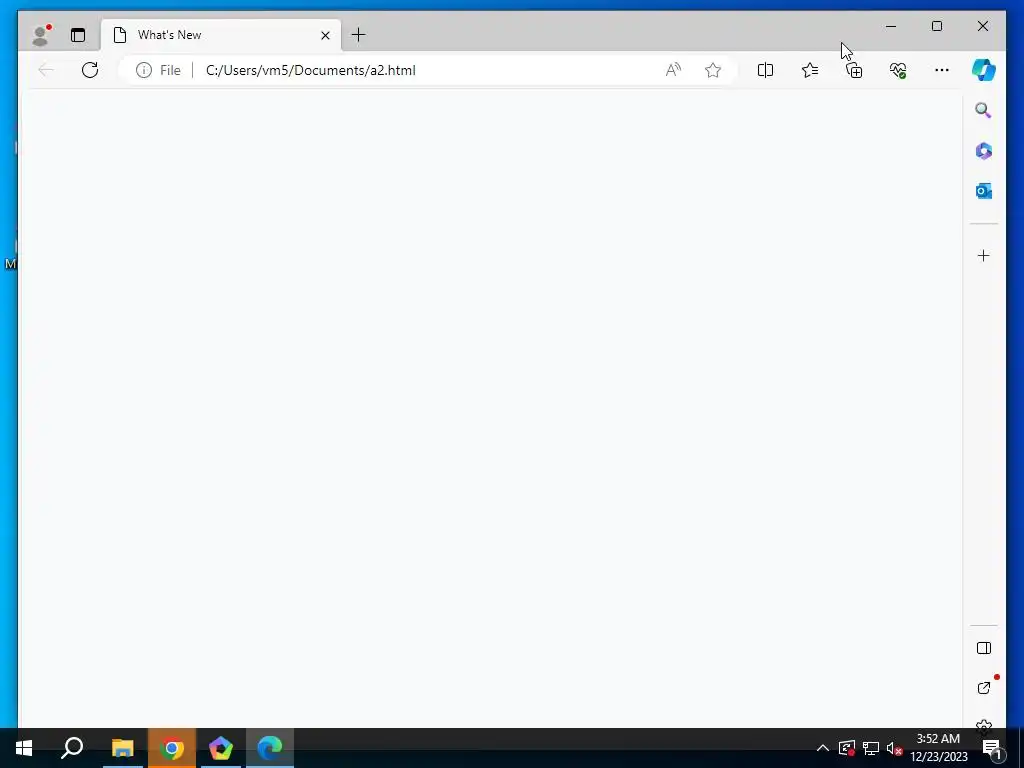Open taskbar search magnifier
Screen dimensions: 1024x768
point(72,748)
